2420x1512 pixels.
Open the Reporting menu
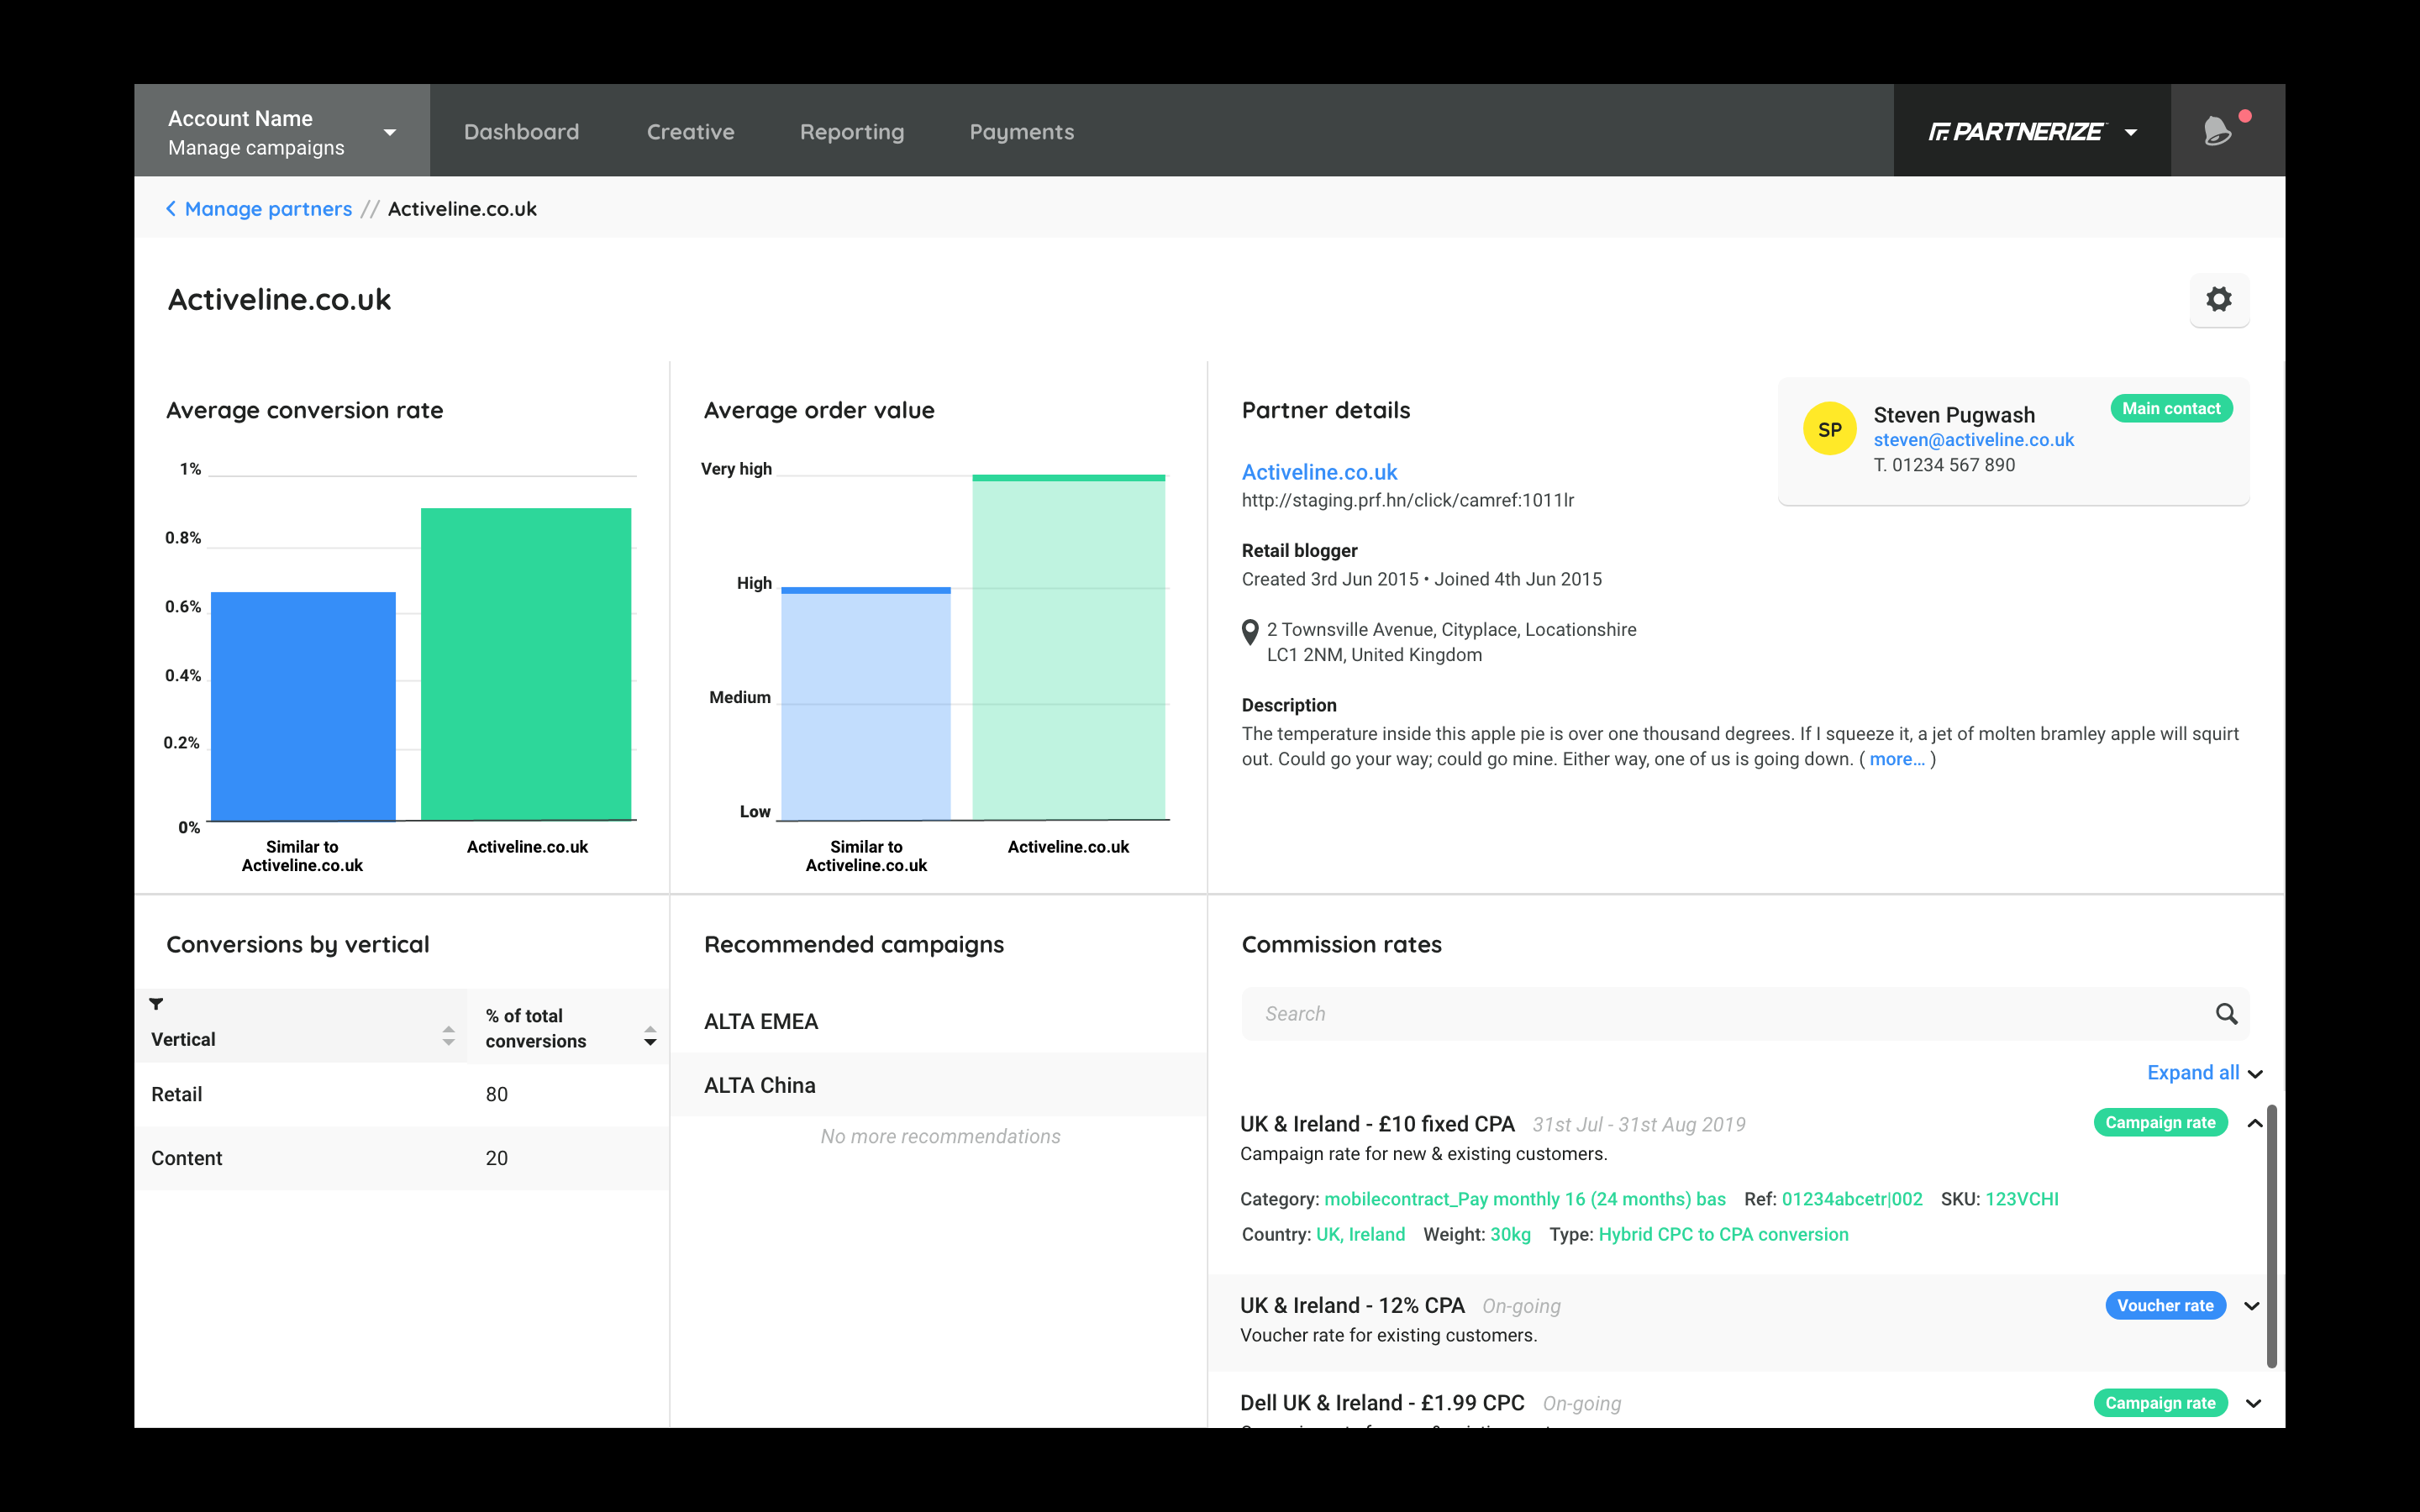tap(851, 132)
